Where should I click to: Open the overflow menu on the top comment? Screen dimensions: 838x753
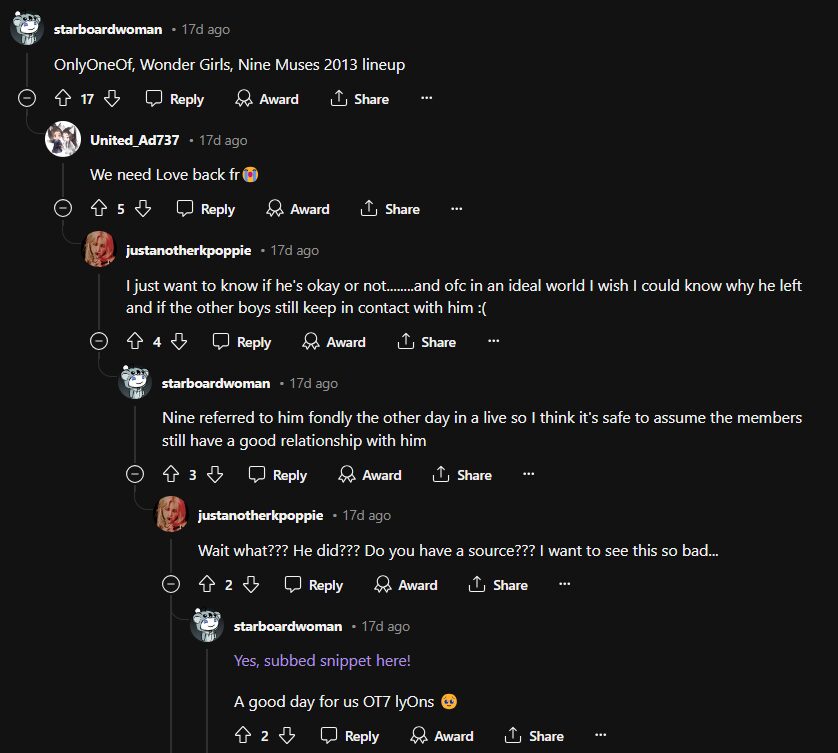click(426, 97)
